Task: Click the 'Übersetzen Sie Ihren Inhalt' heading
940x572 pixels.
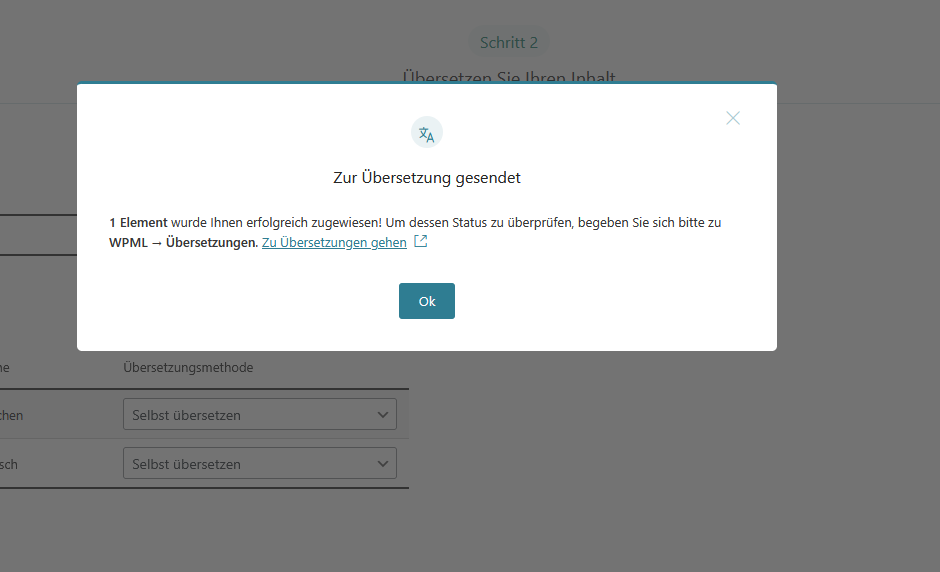Action: [508, 77]
